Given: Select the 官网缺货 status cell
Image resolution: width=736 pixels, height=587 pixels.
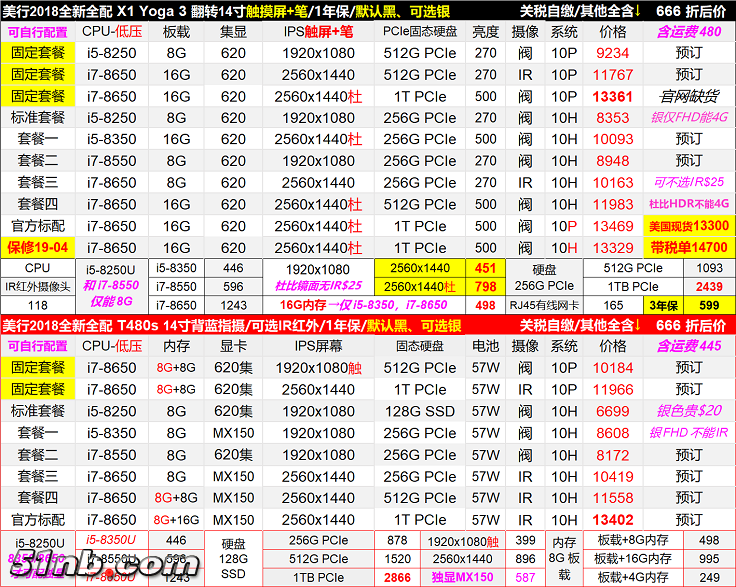Looking at the screenshot, I should pos(688,97).
